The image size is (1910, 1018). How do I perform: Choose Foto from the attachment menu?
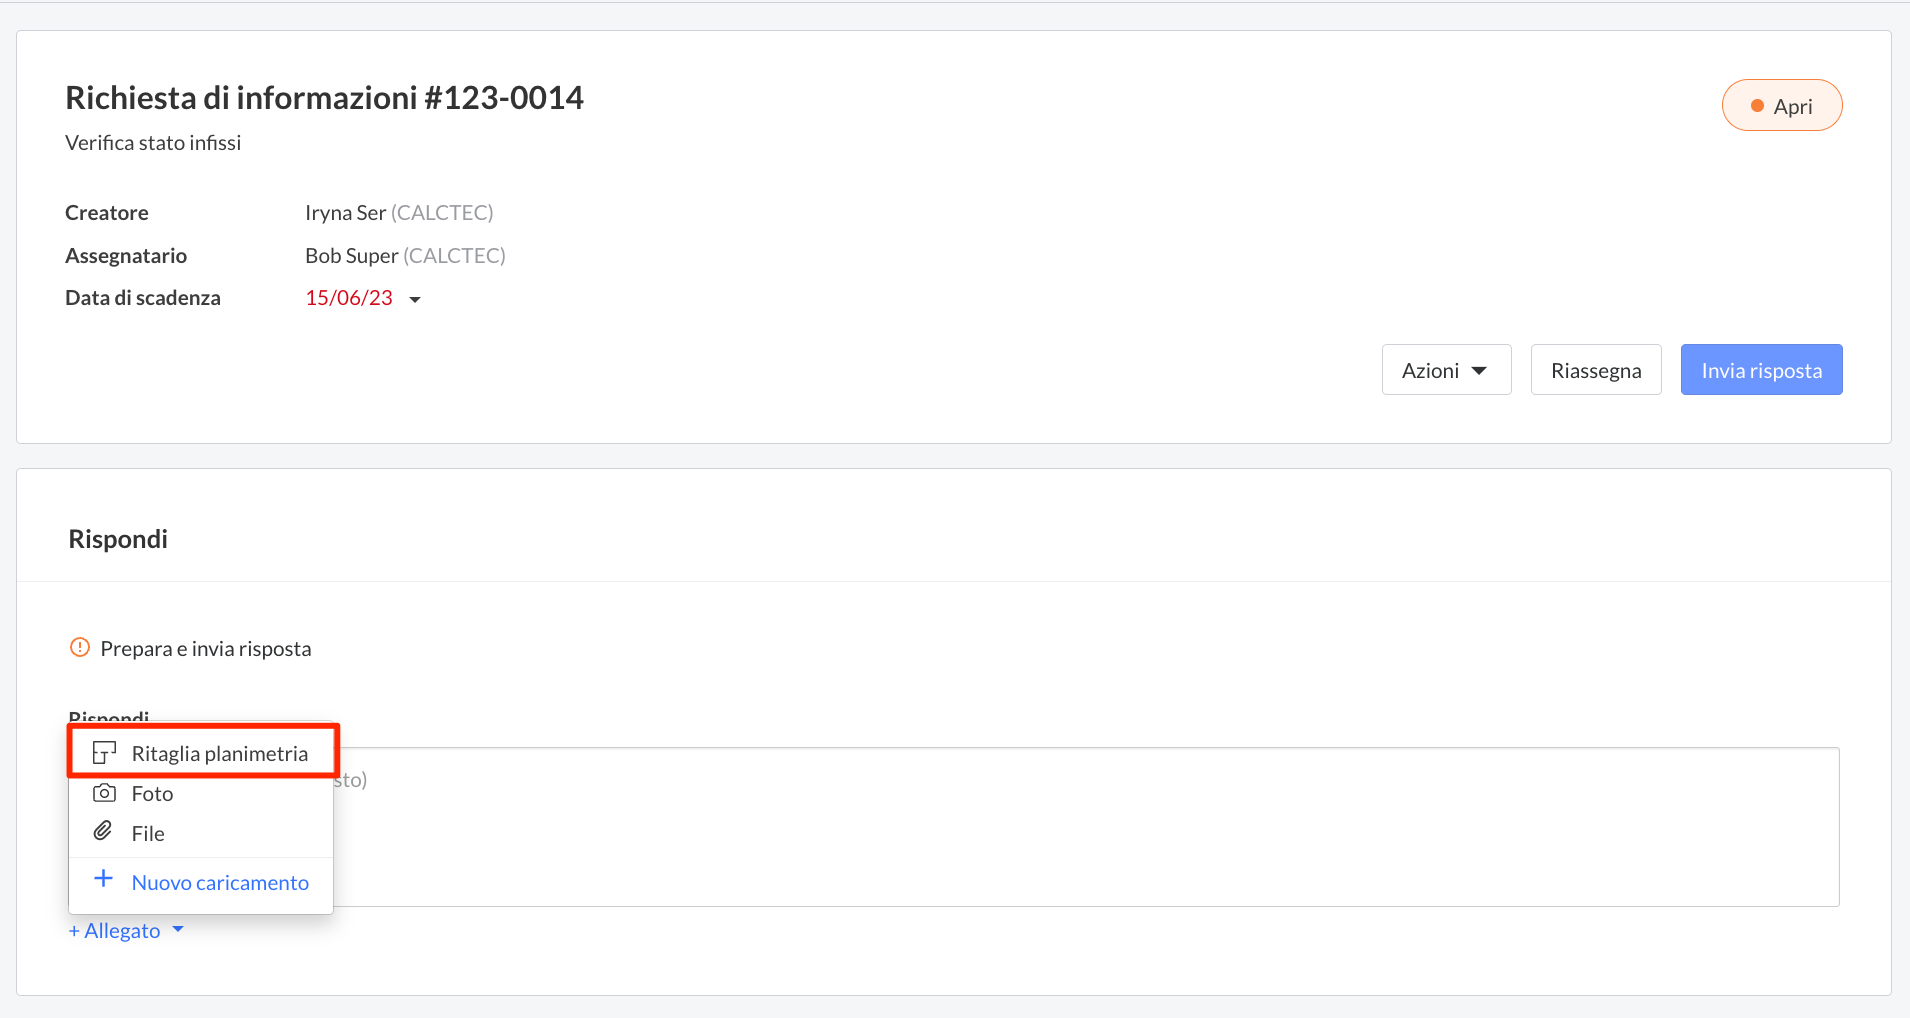[201, 793]
